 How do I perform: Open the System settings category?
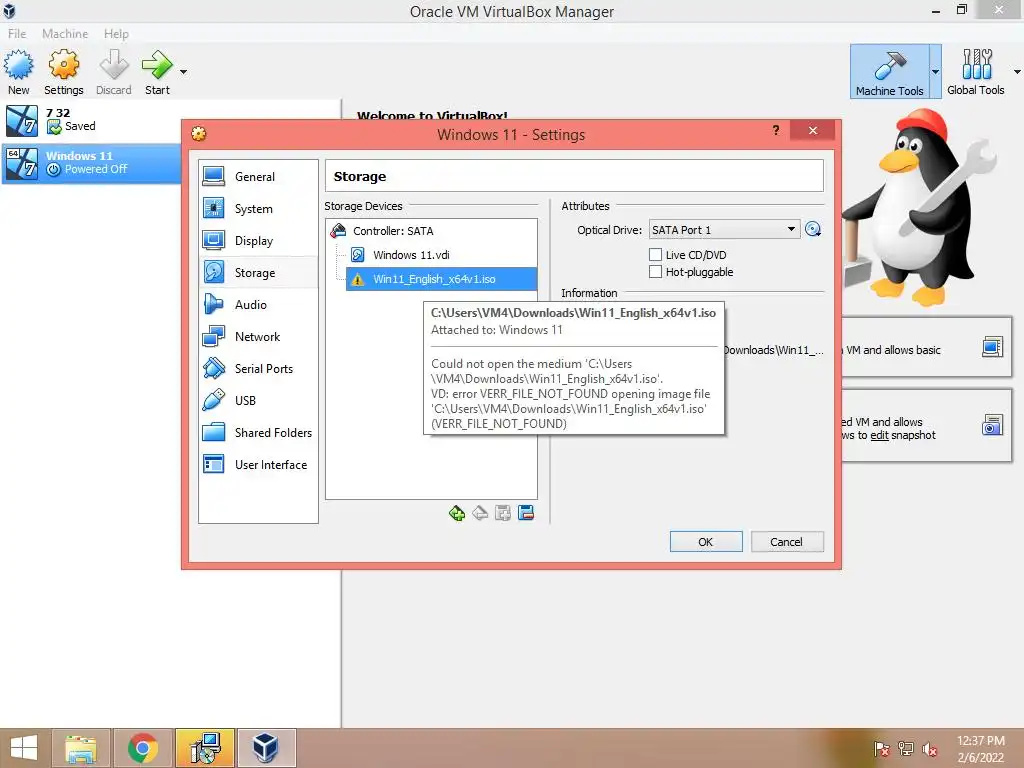[x=258, y=208]
